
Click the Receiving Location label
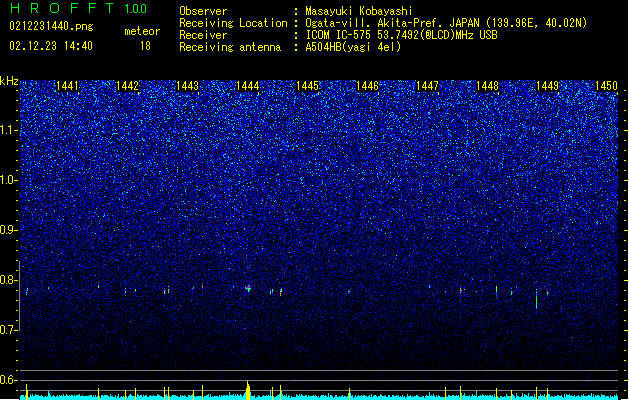click(233, 23)
